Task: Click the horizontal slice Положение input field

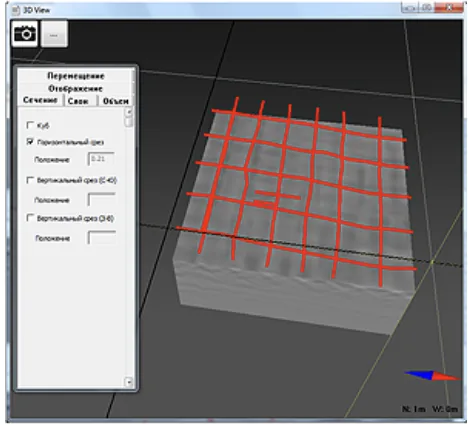Action: (x=101, y=159)
